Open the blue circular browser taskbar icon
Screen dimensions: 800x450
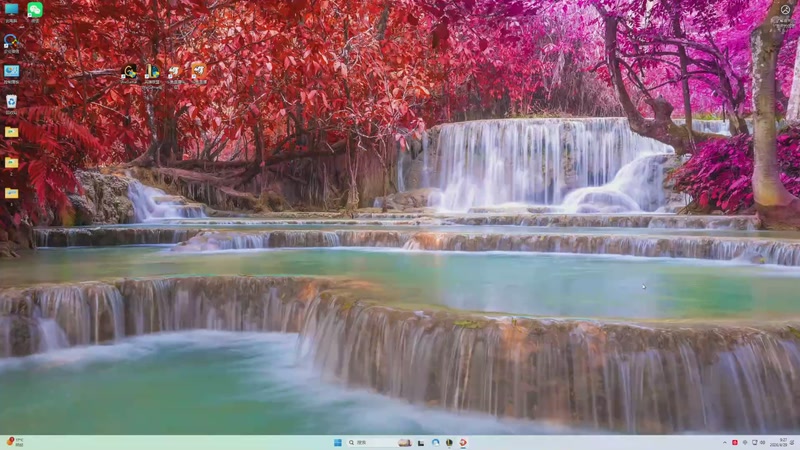coord(435,442)
